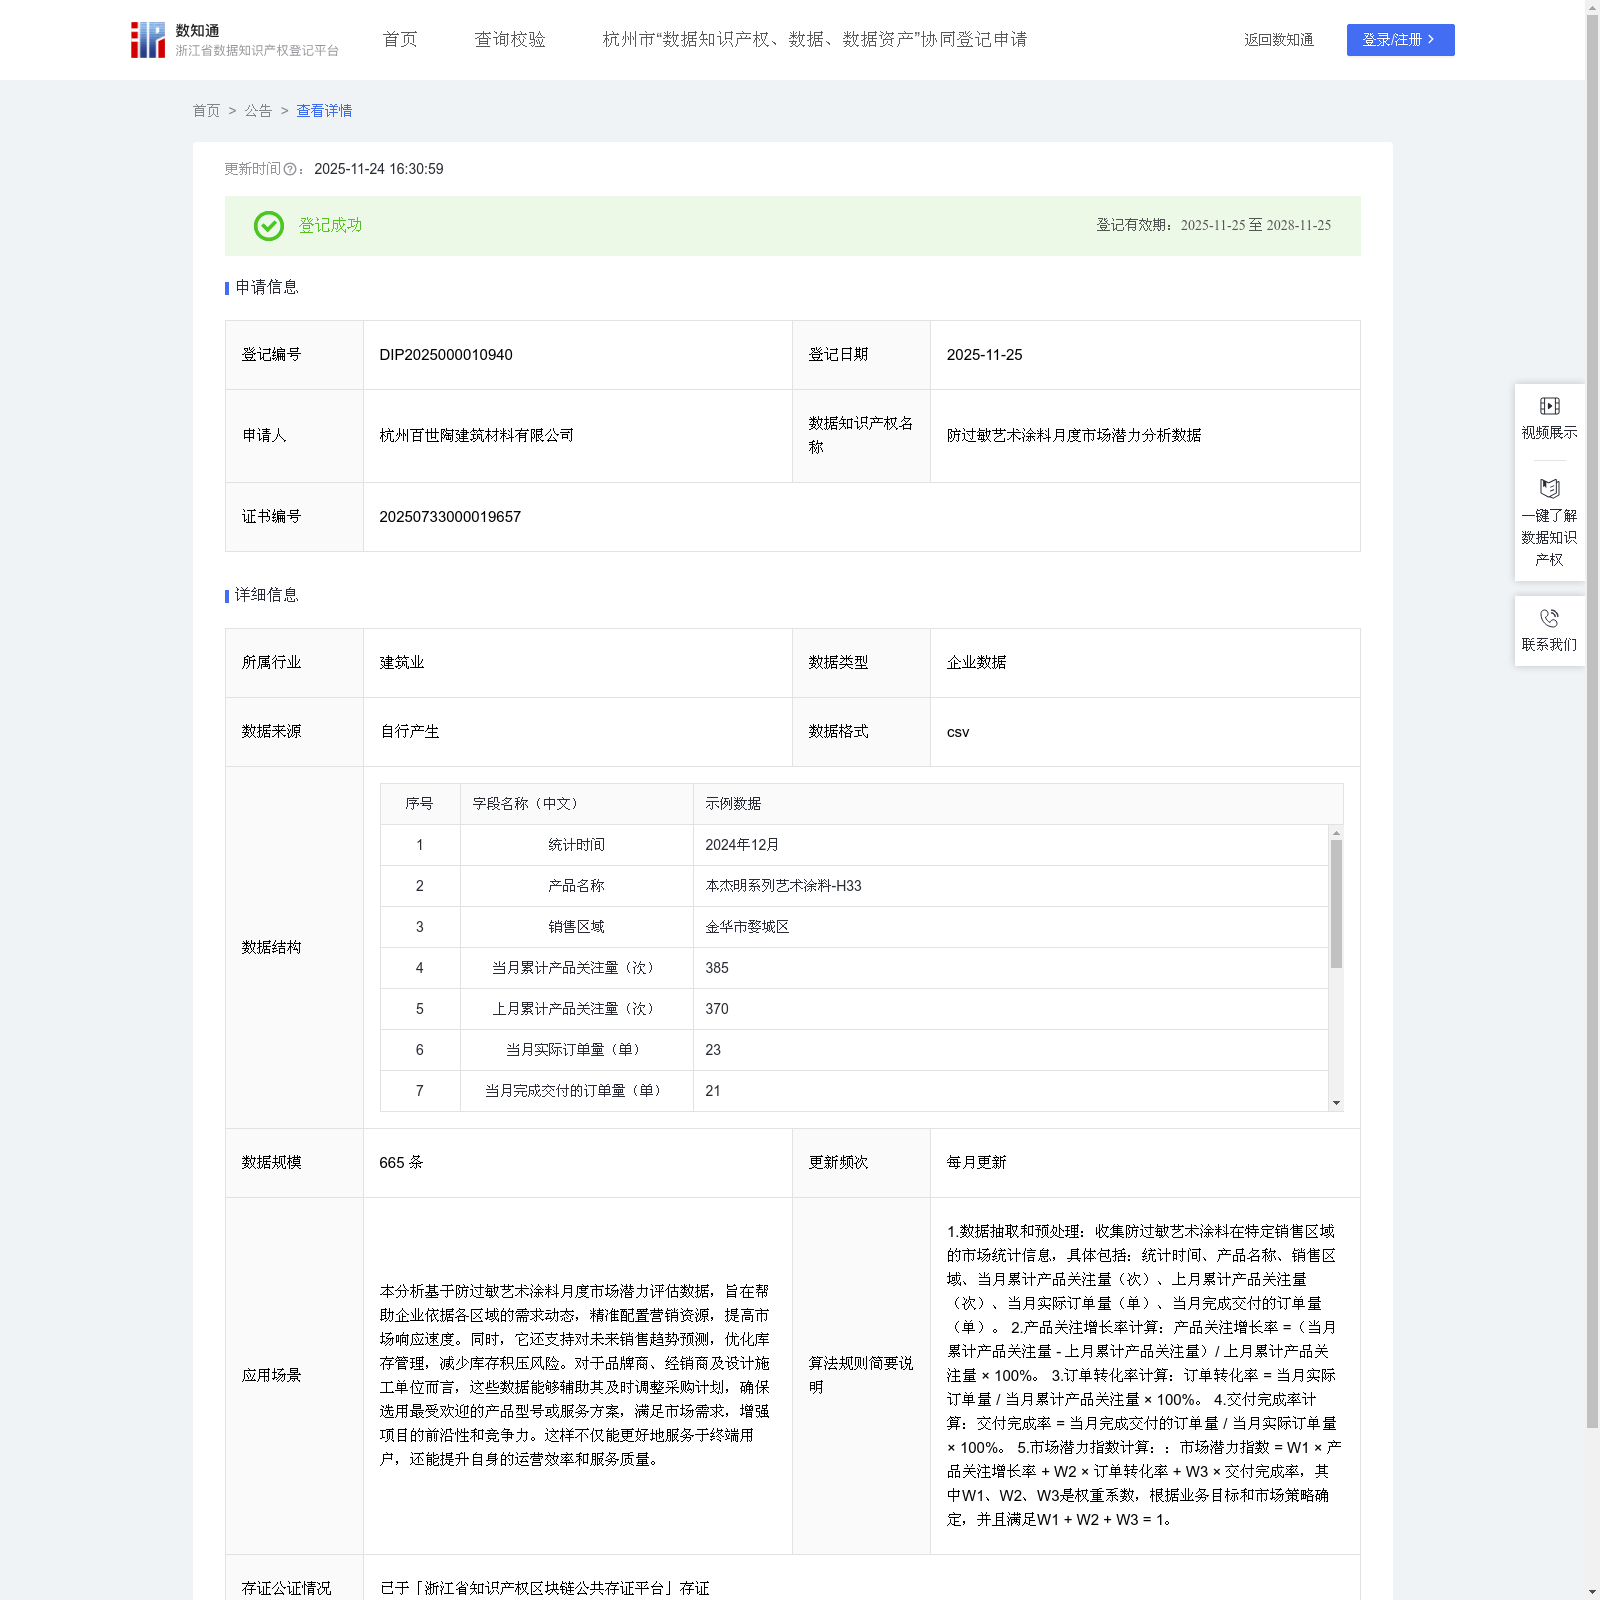Click the 自行产生 data source value
This screenshot has height=1600, width=1600.
pyautogui.click(x=409, y=732)
